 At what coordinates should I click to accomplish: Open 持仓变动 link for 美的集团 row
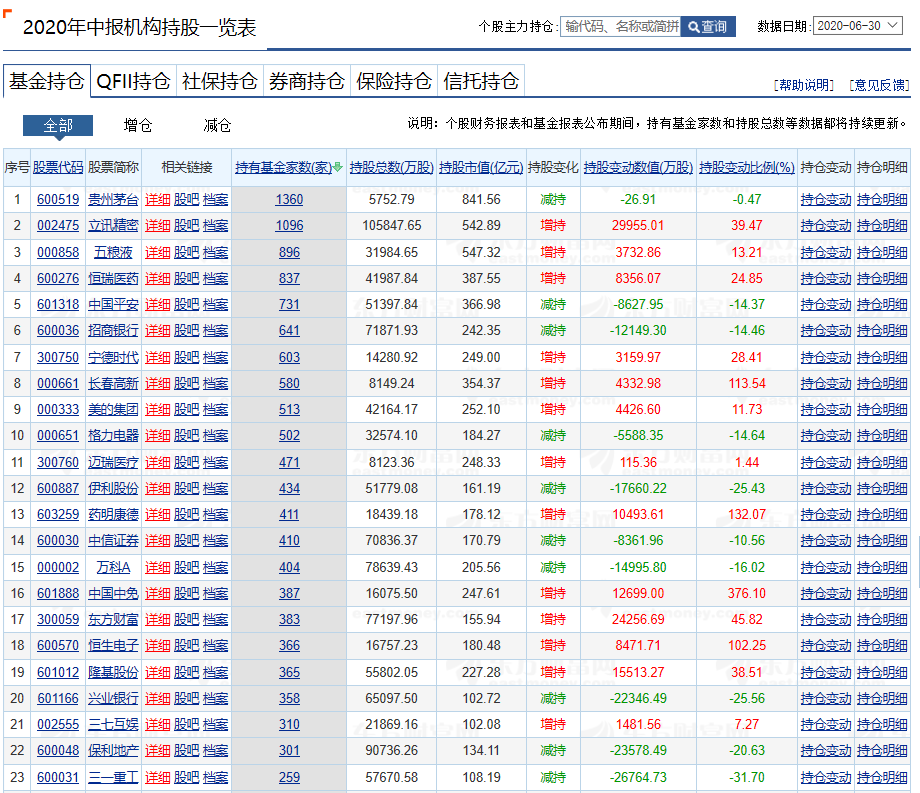pos(826,409)
